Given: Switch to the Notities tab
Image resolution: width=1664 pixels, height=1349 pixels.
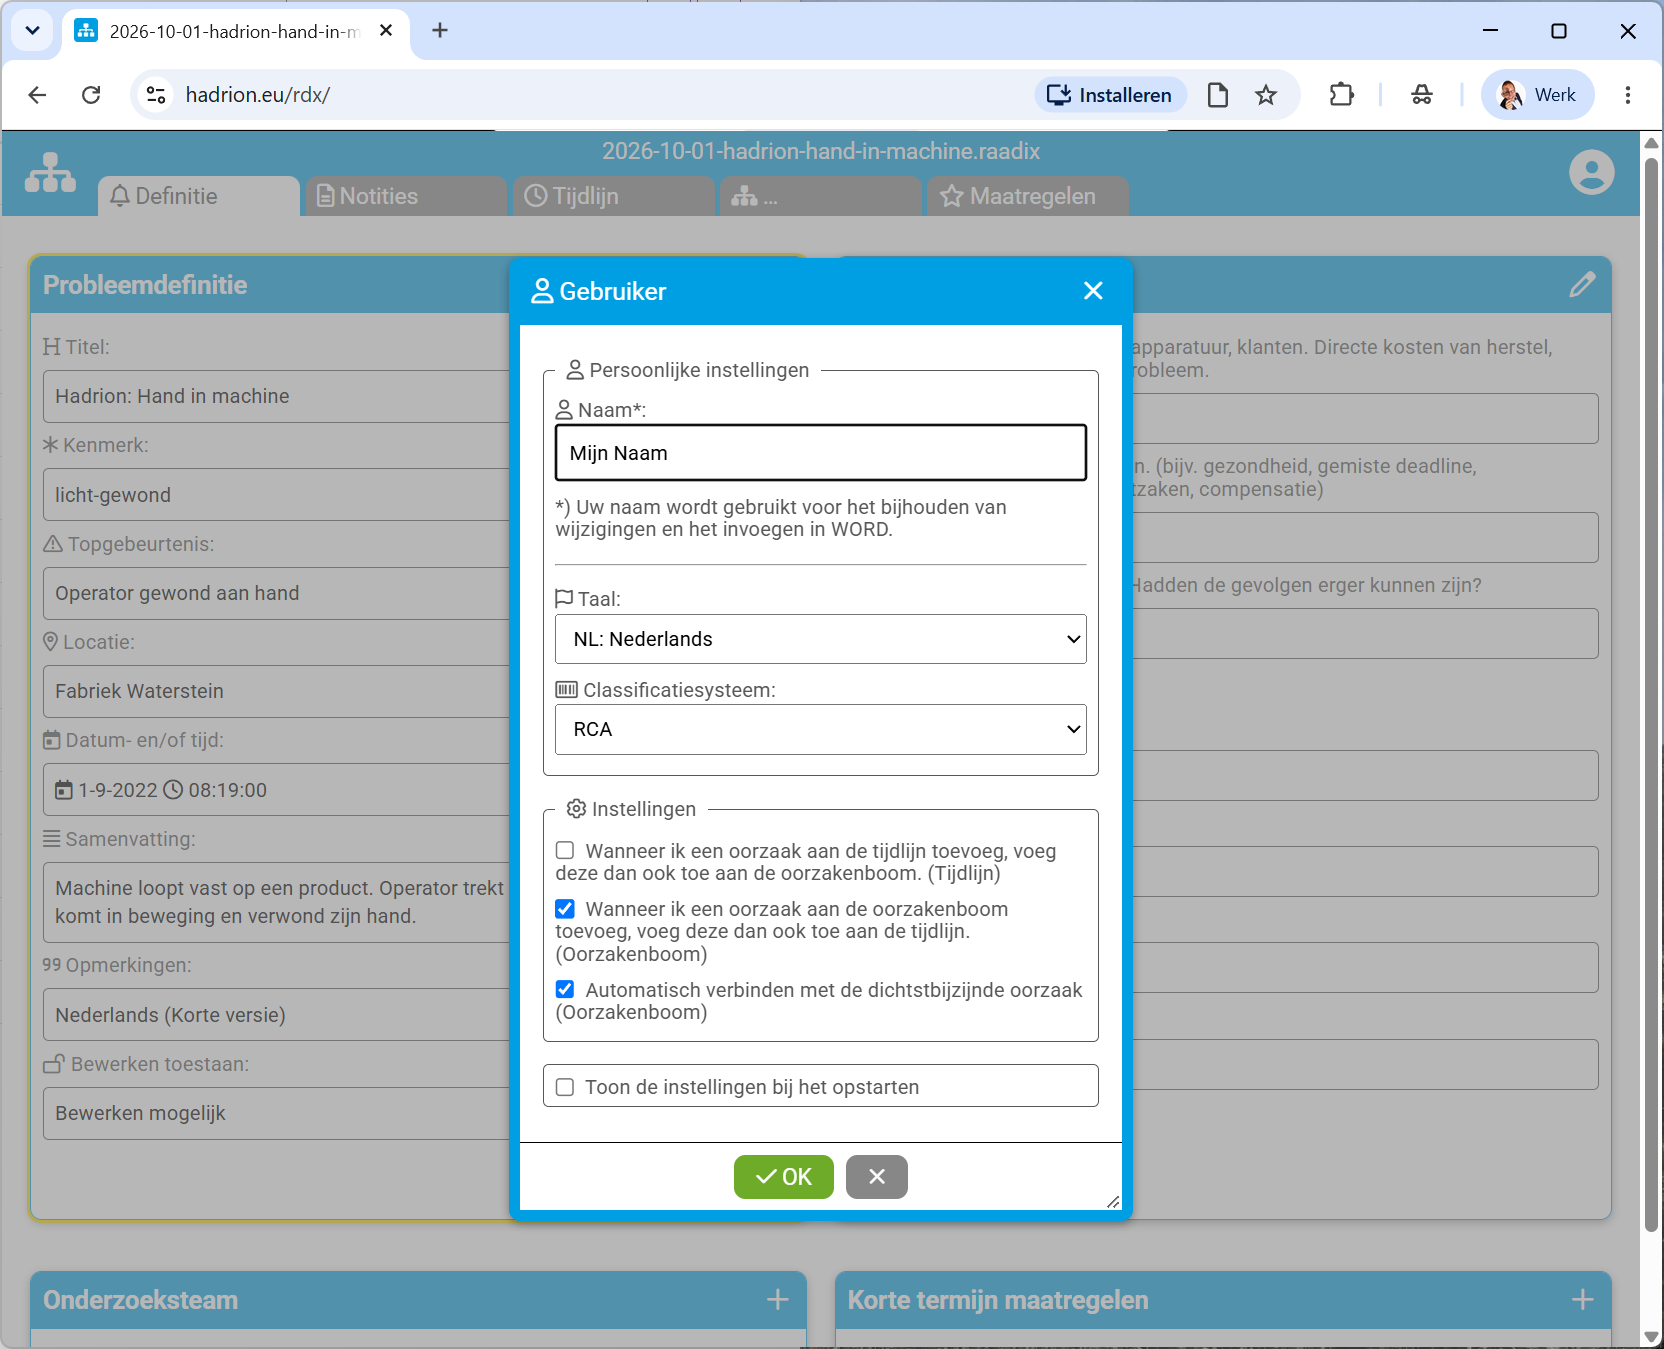Looking at the screenshot, I should point(406,196).
